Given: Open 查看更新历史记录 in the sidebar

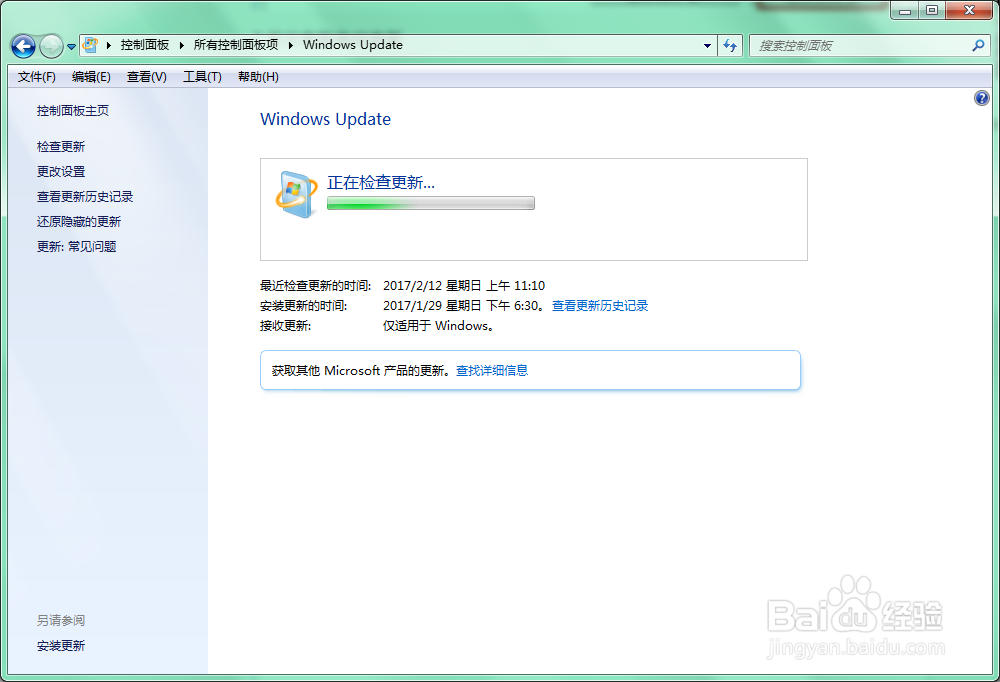Looking at the screenshot, I should [85, 196].
